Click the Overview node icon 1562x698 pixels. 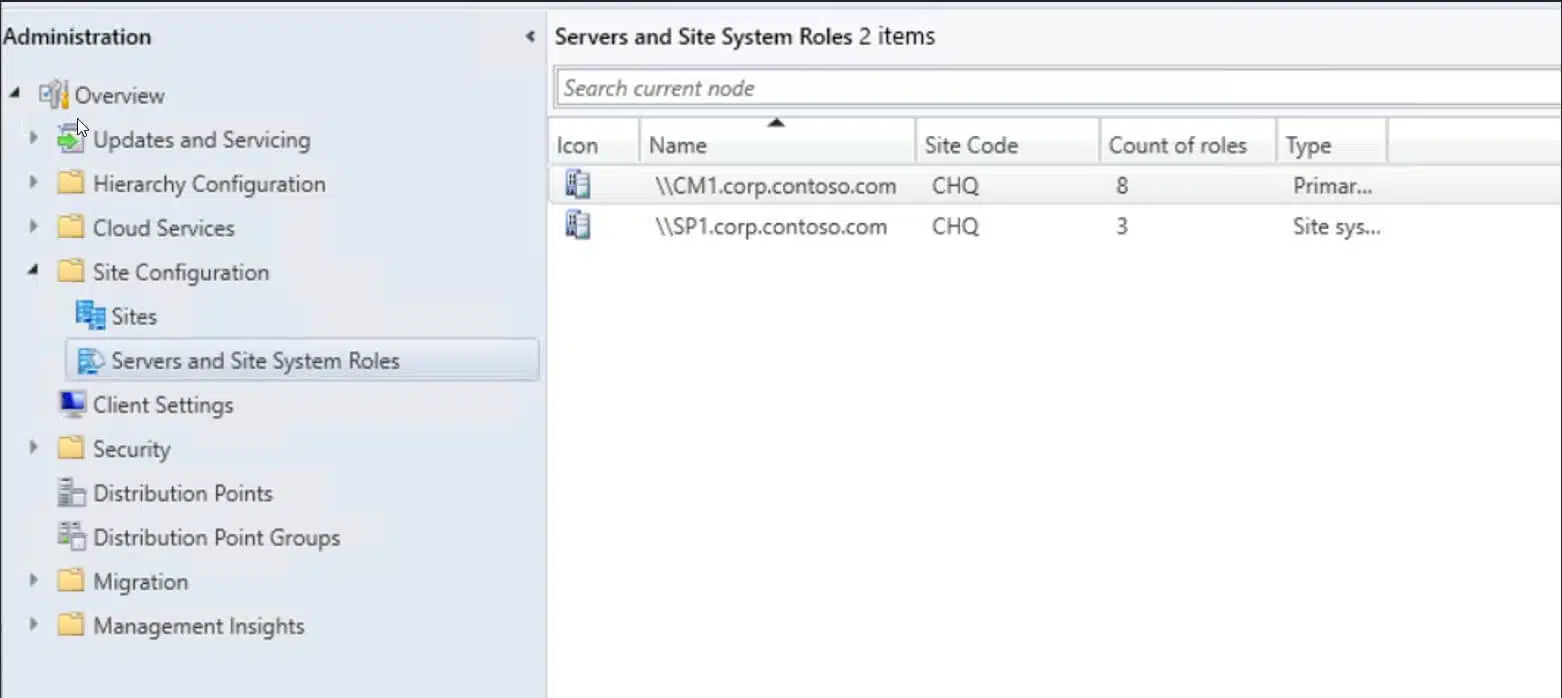[x=53, y=95]
